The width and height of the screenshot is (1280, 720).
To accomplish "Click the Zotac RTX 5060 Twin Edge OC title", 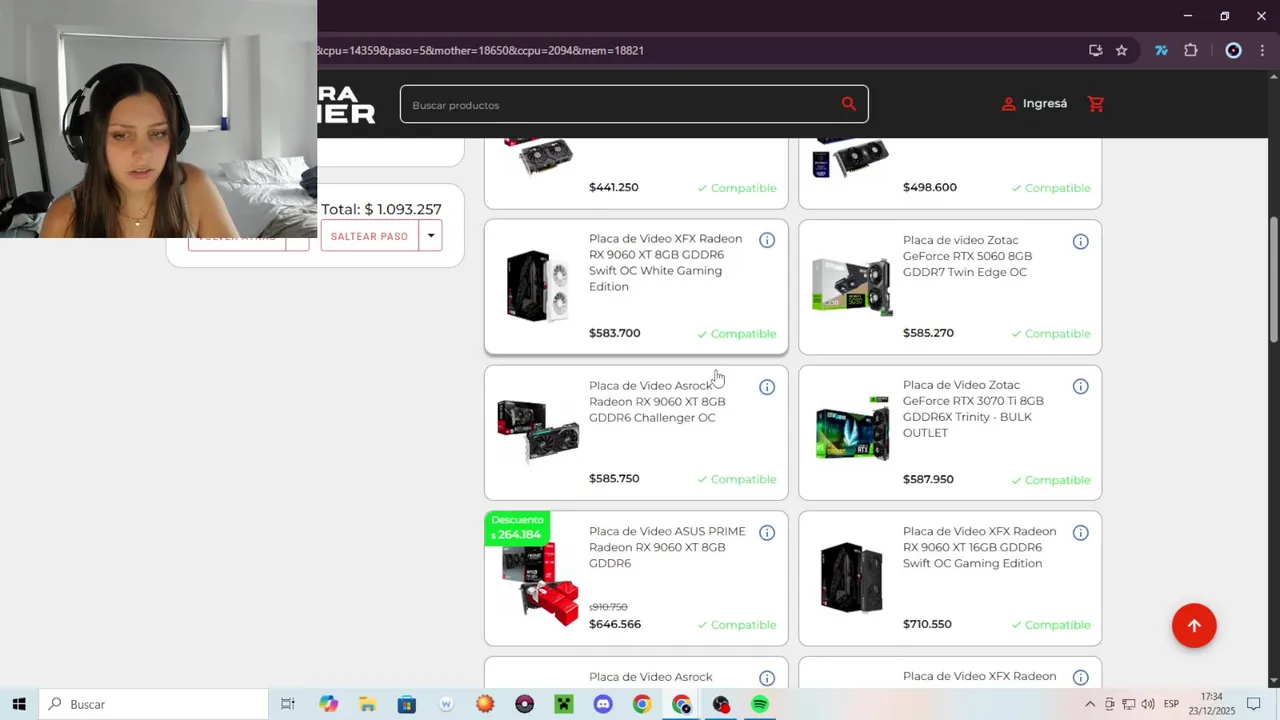I will [967, 256].
